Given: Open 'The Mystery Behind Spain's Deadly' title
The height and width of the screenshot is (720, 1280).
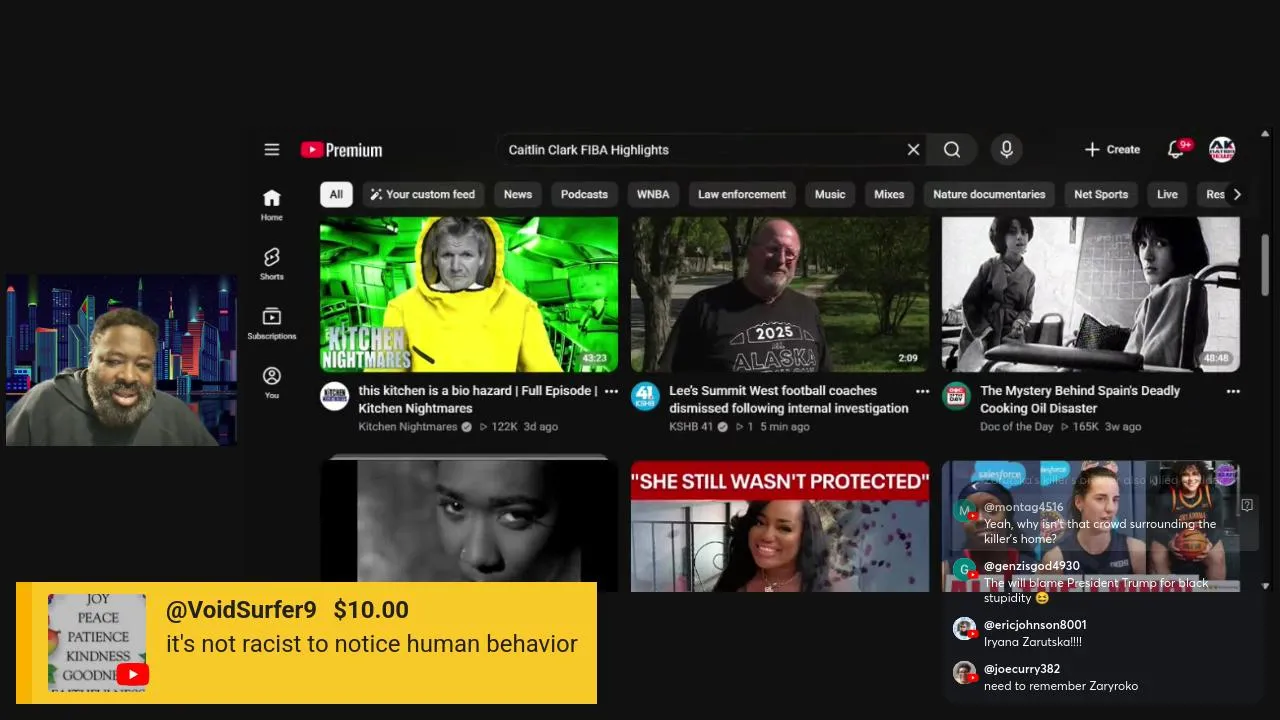Looking at the screenshot, I should (x=1080, y=399).
